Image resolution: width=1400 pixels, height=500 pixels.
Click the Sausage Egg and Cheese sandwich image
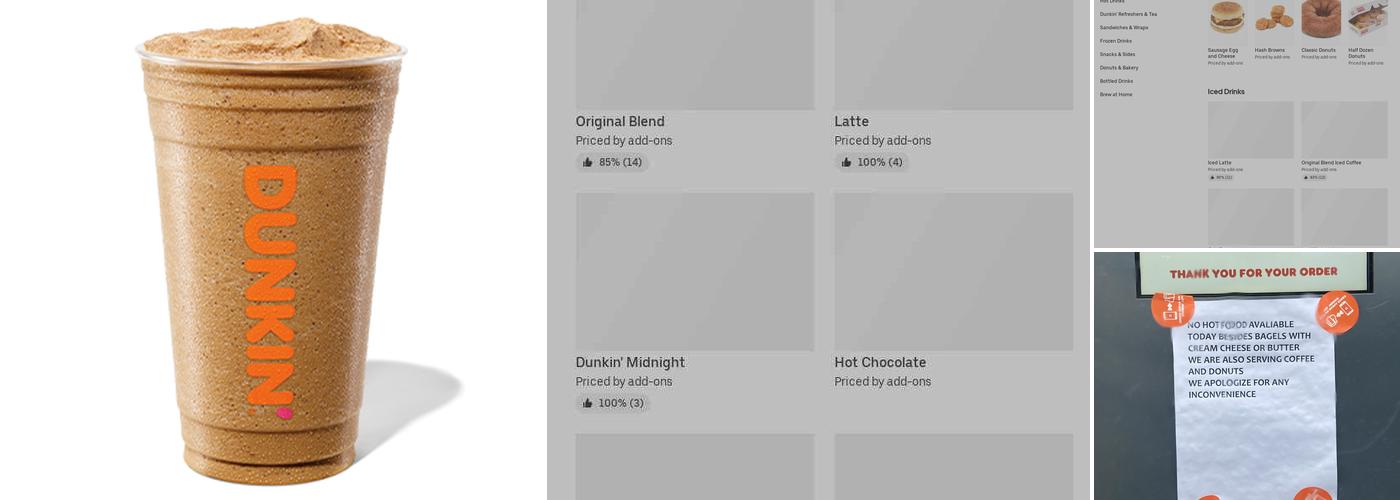pos(1226,18)
